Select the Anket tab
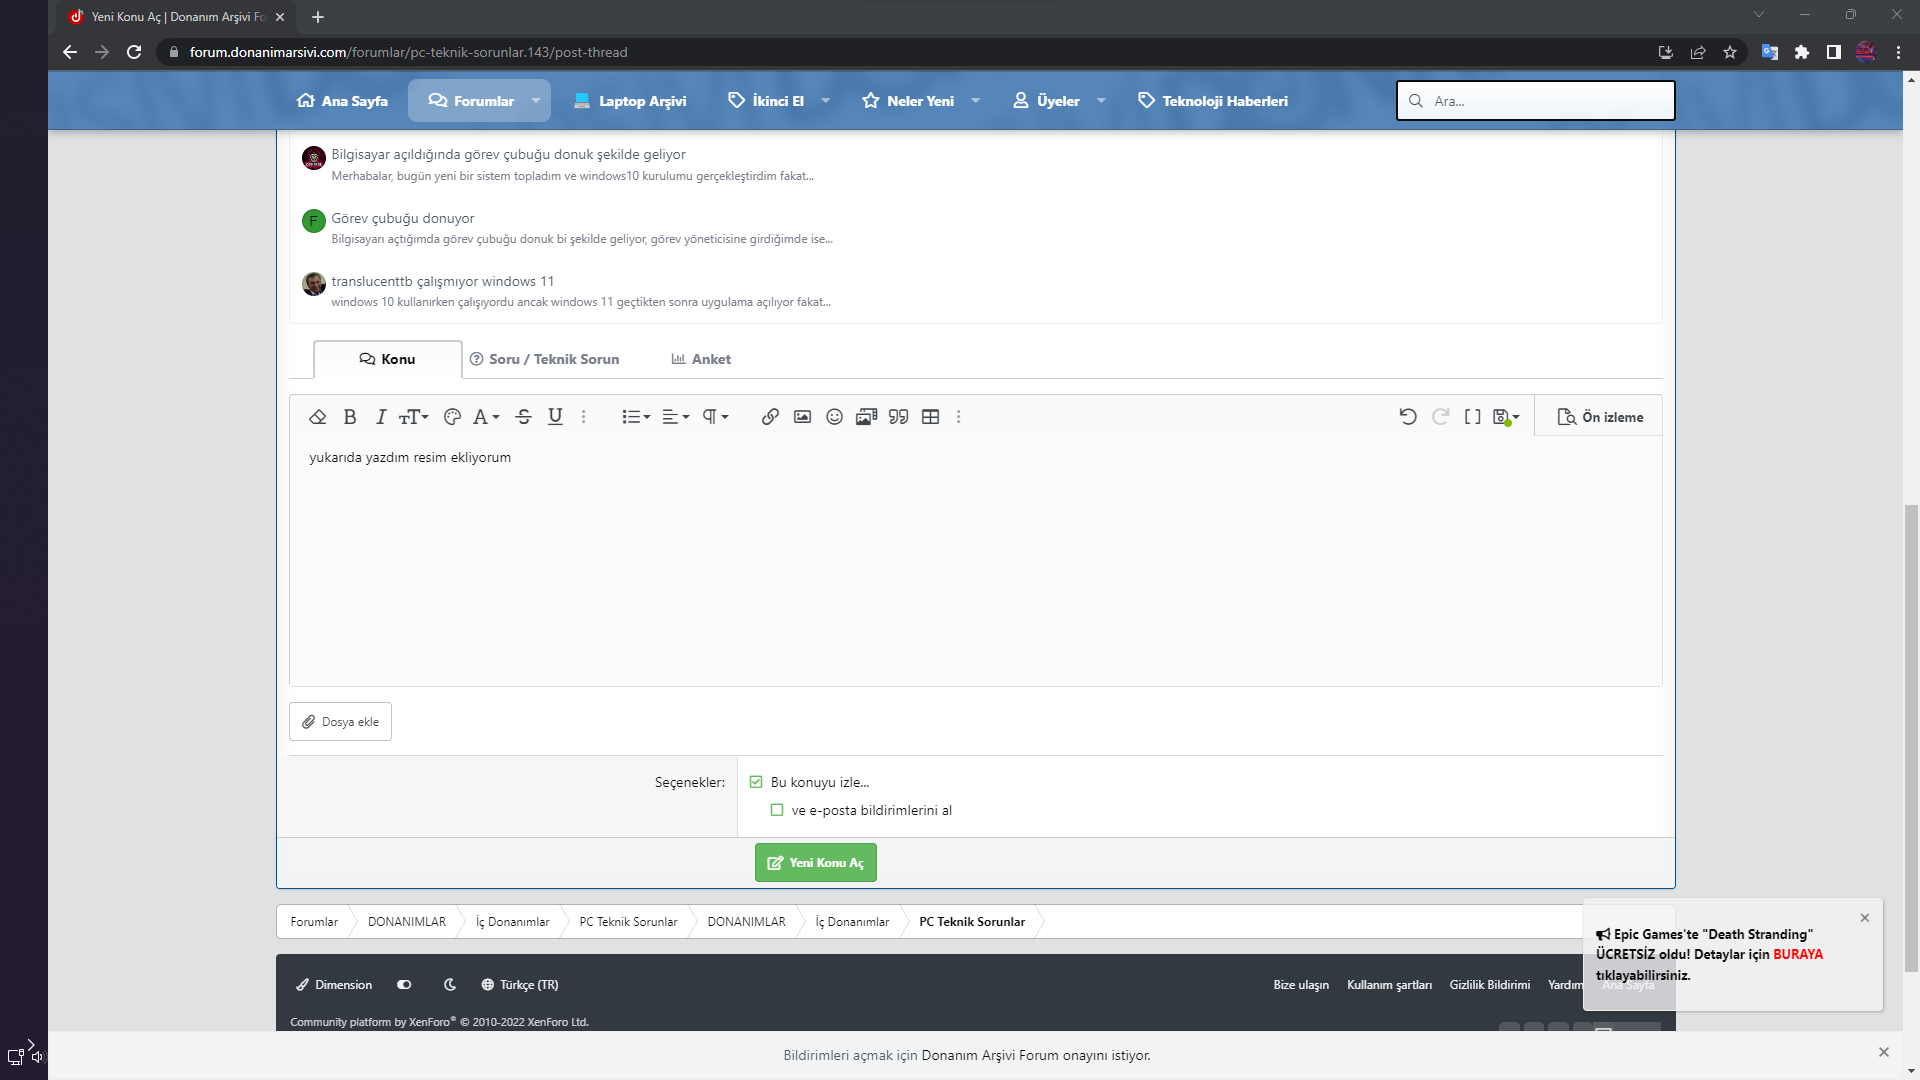The width and height of the screenshot is (1920, 1080). click(x=701, y=359)
